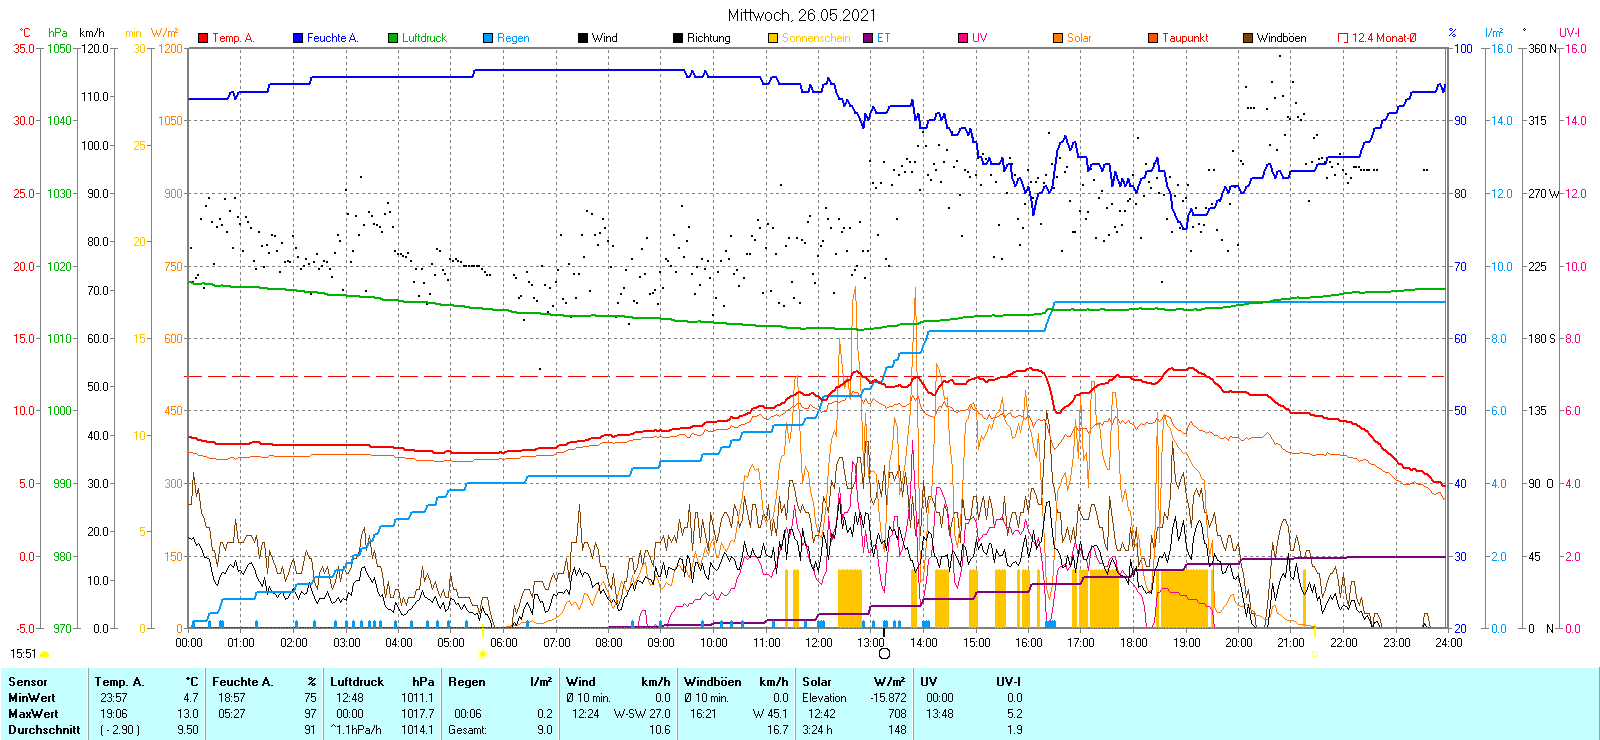
Task: Click the humidity maximum time 05:27
Action: [x=232, y=714]
